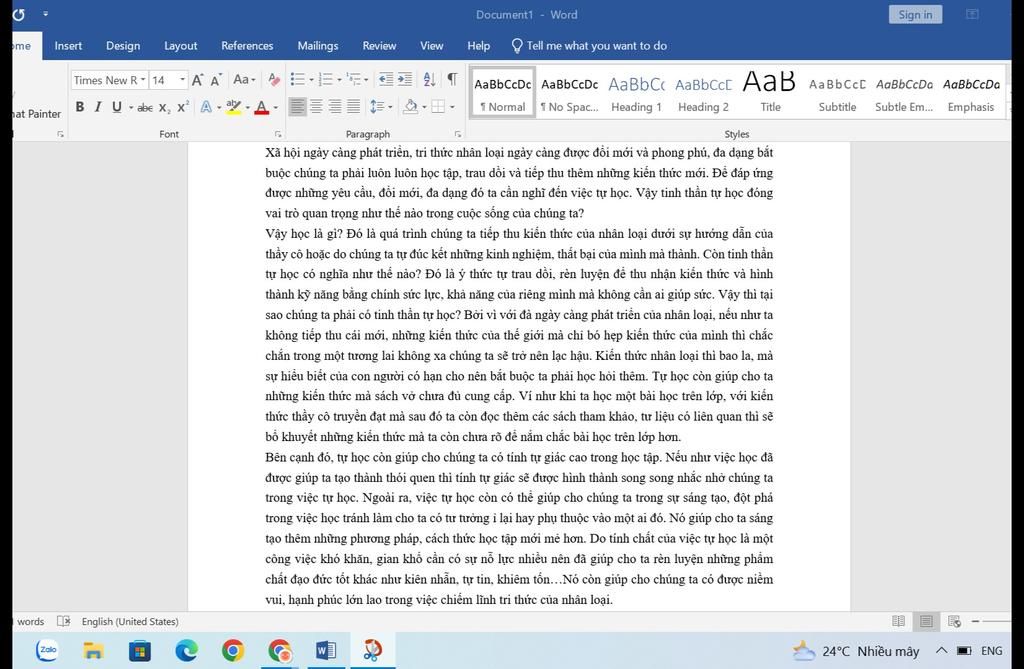
Task: Open the Quick Access Toolbar customize dropdown
Action: point(45,14)
